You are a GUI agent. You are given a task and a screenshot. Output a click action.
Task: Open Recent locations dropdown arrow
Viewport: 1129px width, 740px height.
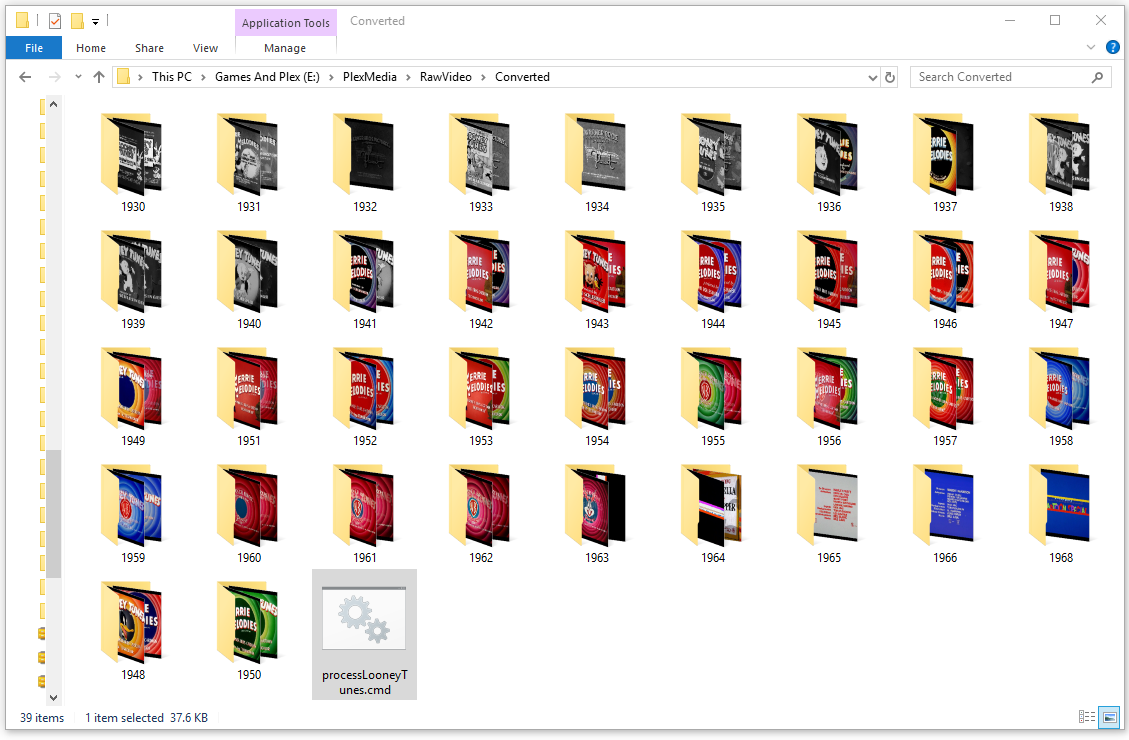78,78
